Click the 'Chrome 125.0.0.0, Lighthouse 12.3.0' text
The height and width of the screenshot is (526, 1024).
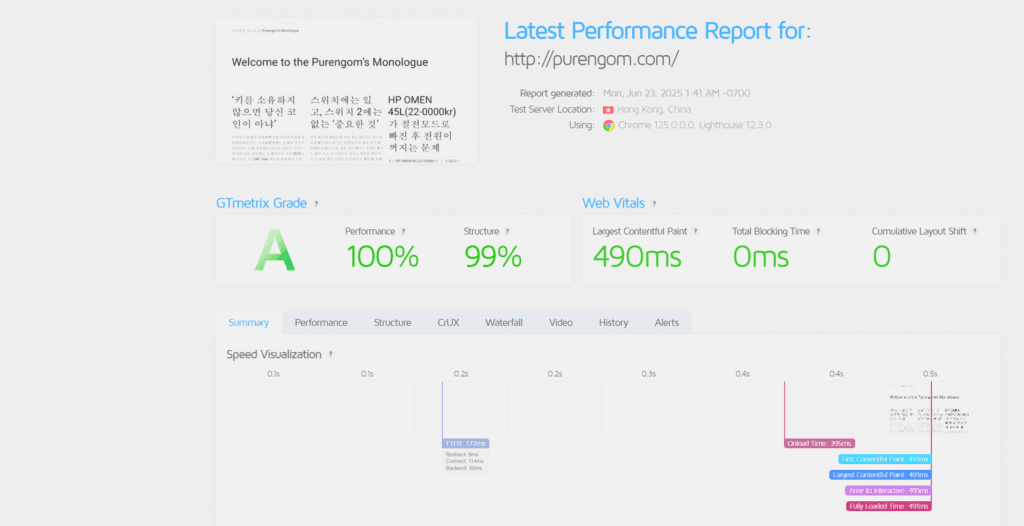tap(695, 125)
